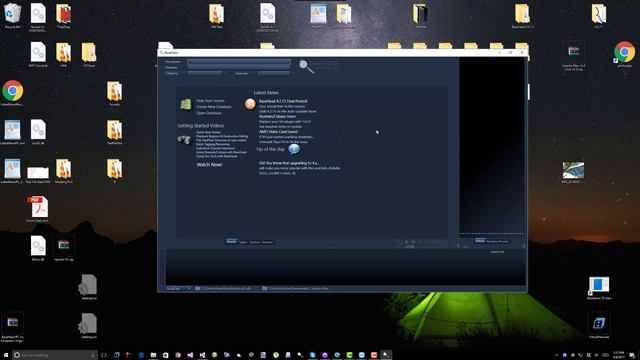Select the Recycle Bin desktop icon

click(x=12, y=16)
